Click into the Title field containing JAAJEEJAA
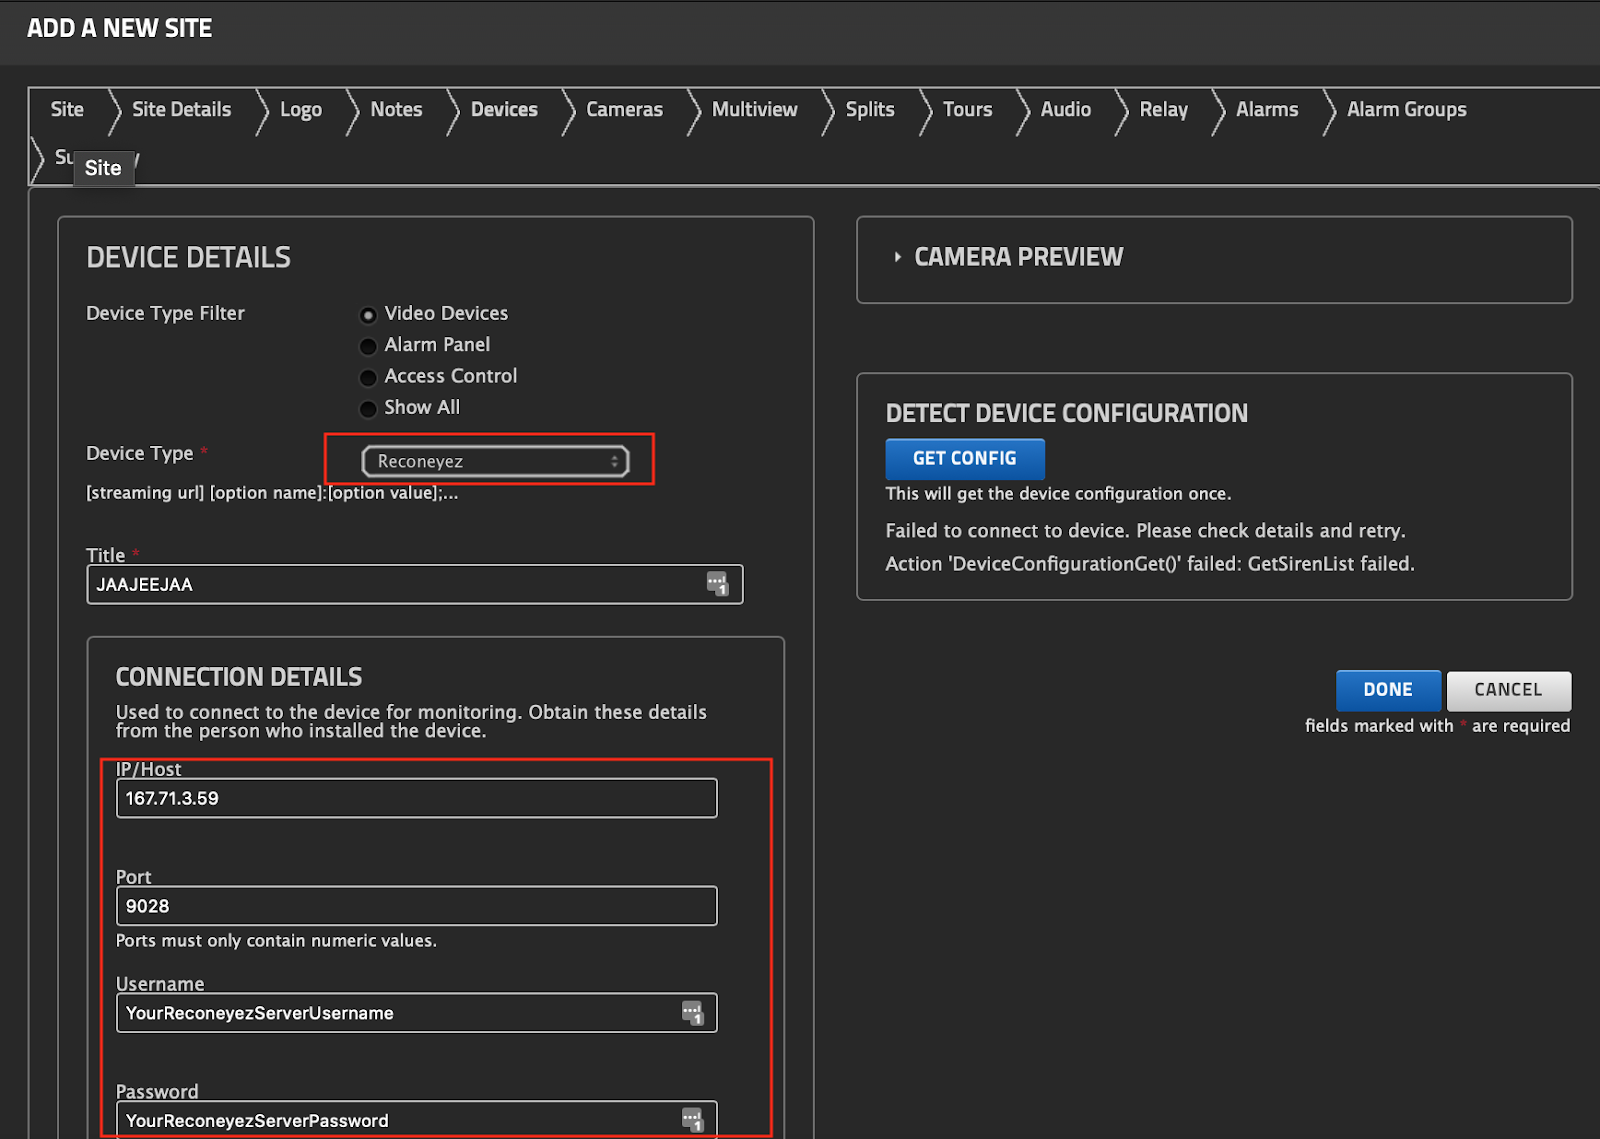Viewport: 1600px width, 1139px height. (414, 584)
